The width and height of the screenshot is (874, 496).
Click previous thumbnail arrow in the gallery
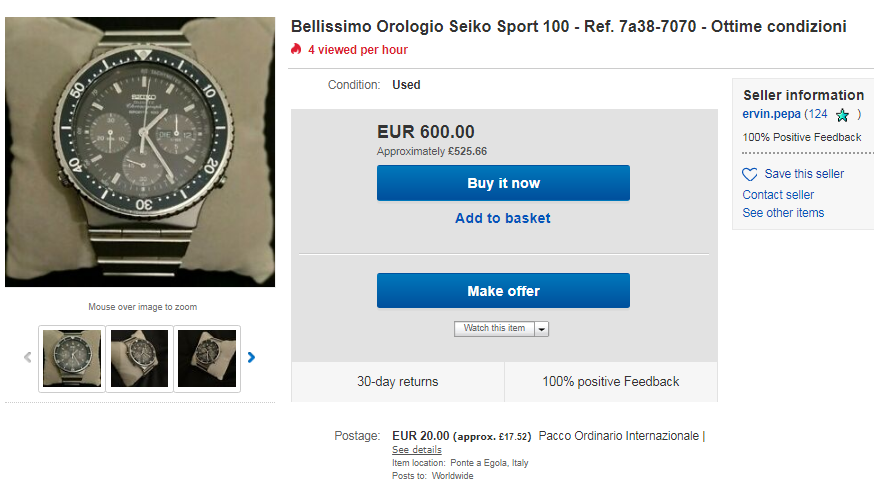[28, 357]
